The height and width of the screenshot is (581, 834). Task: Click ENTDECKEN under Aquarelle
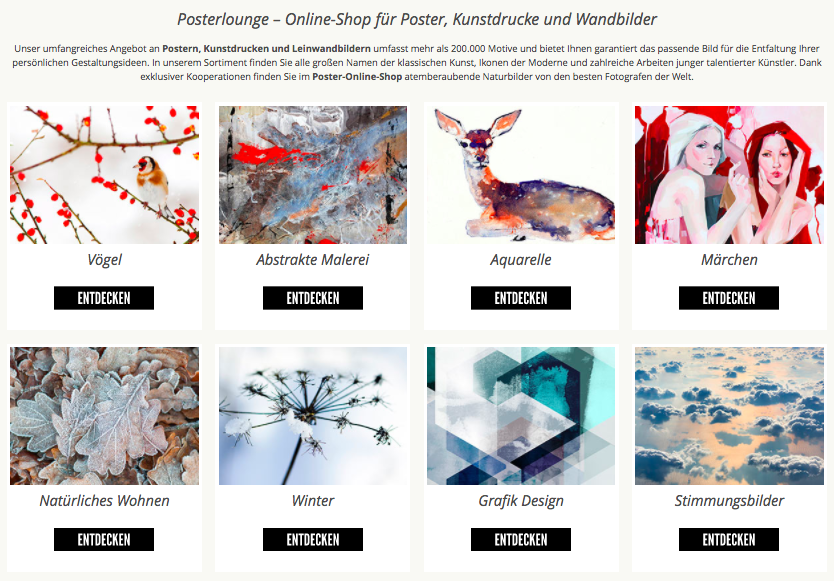[521, 298]
